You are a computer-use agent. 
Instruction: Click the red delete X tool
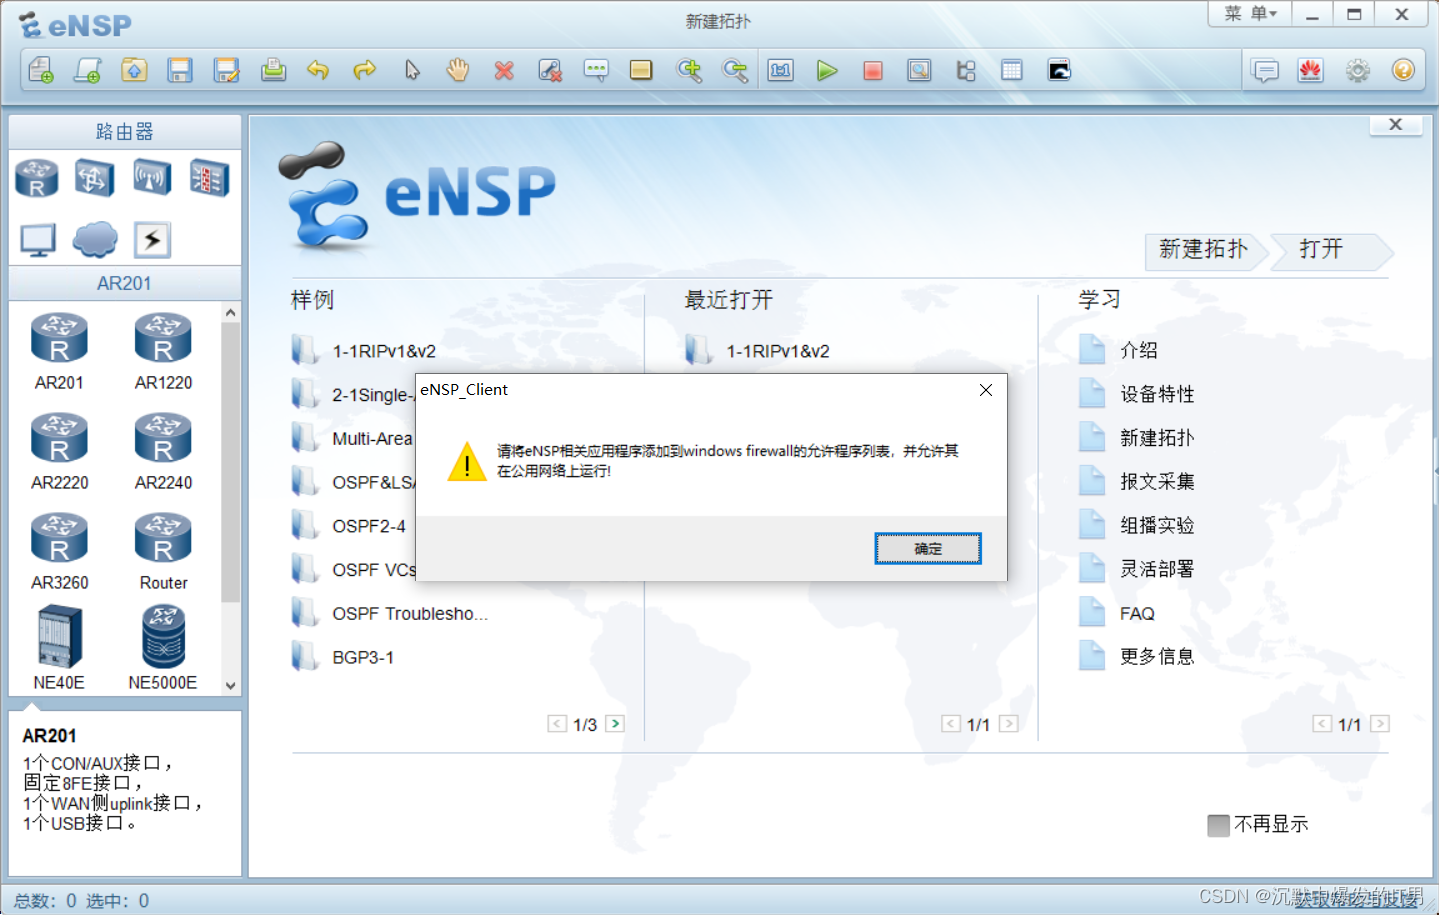[504, 70]
